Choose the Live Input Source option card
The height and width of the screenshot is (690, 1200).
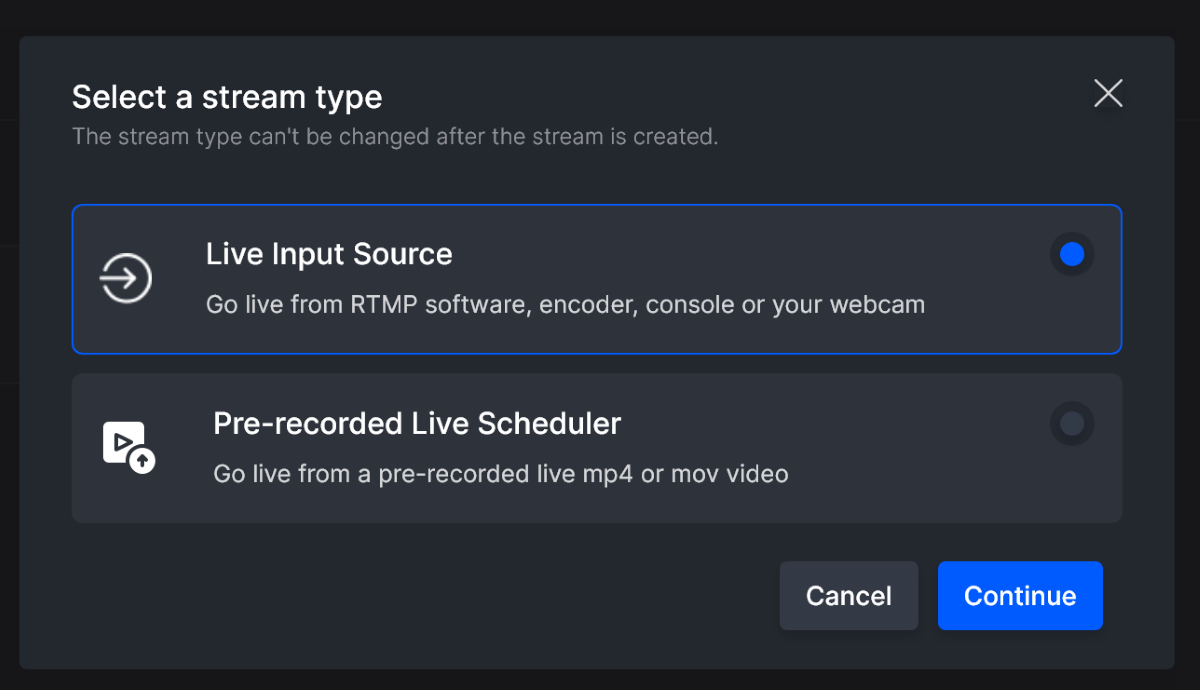(x=597, y=279)
